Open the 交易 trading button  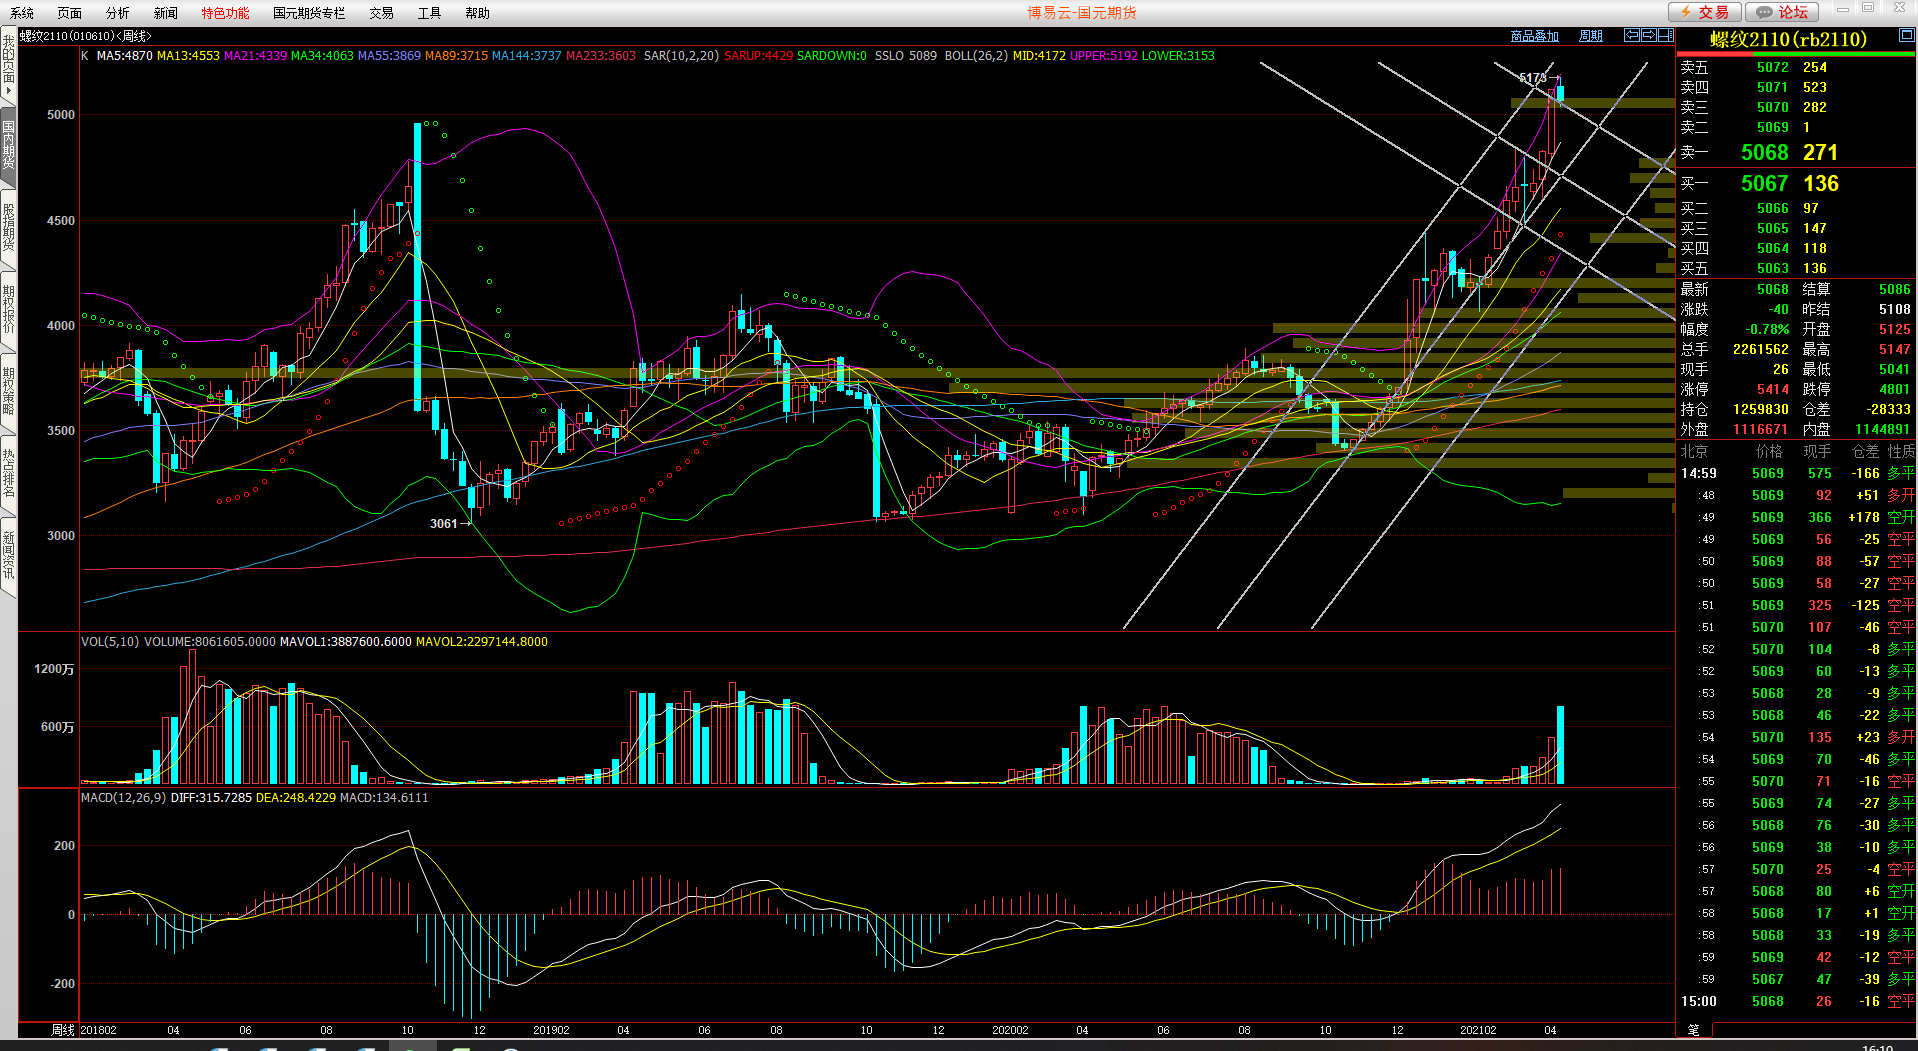point(1705,12)
